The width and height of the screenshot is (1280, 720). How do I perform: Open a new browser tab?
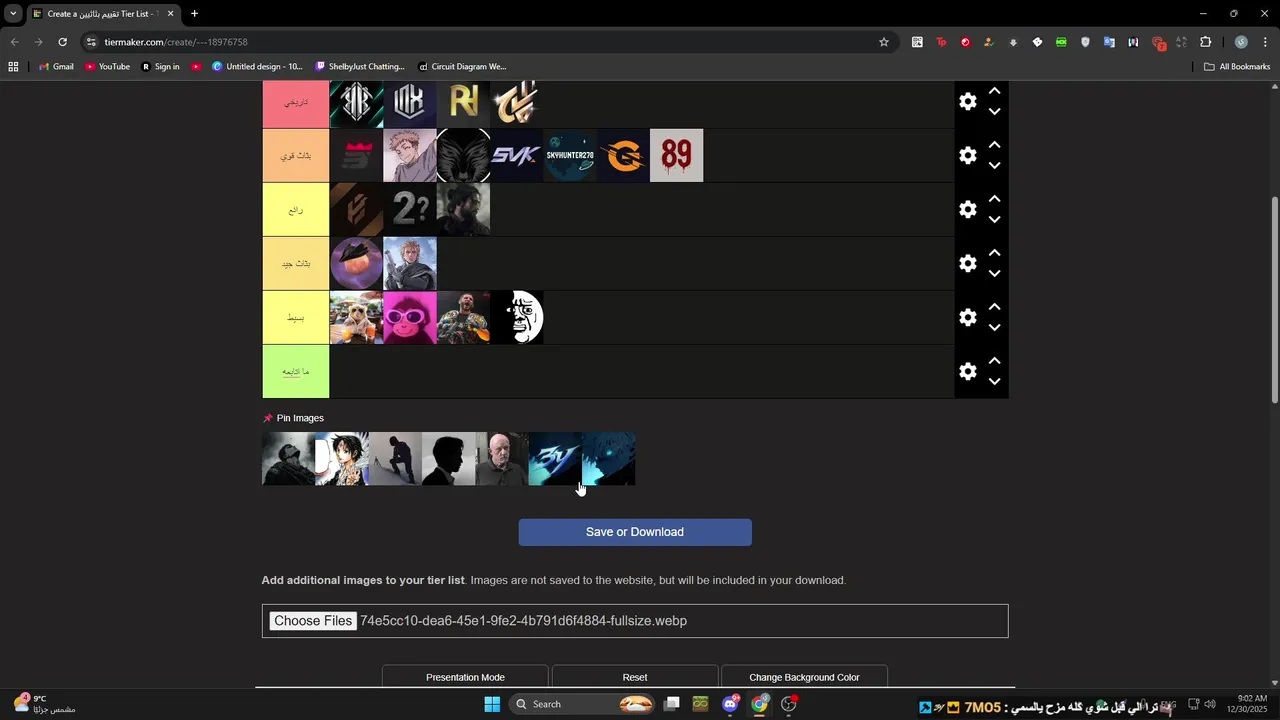pyautogui.click(x=194, y=14)
